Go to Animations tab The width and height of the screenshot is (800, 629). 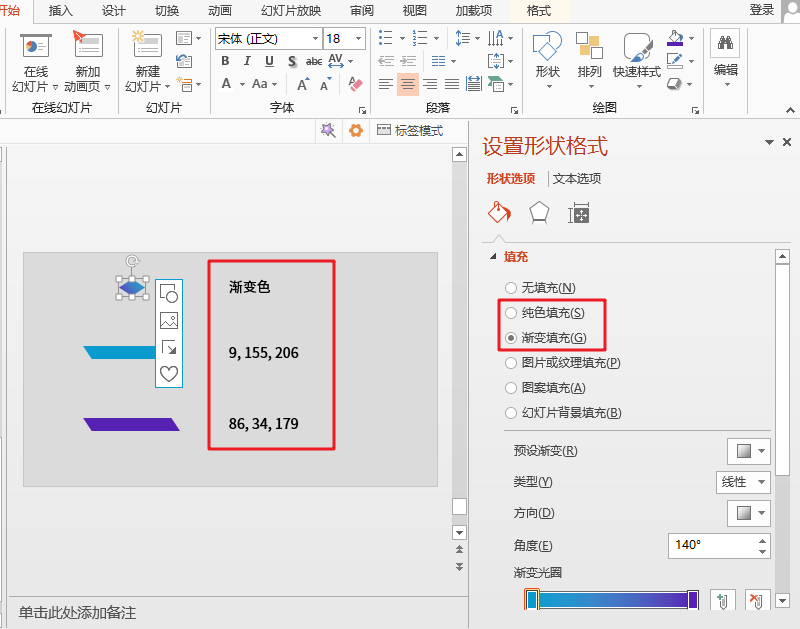pyautogui.click(x=219, y=10)
